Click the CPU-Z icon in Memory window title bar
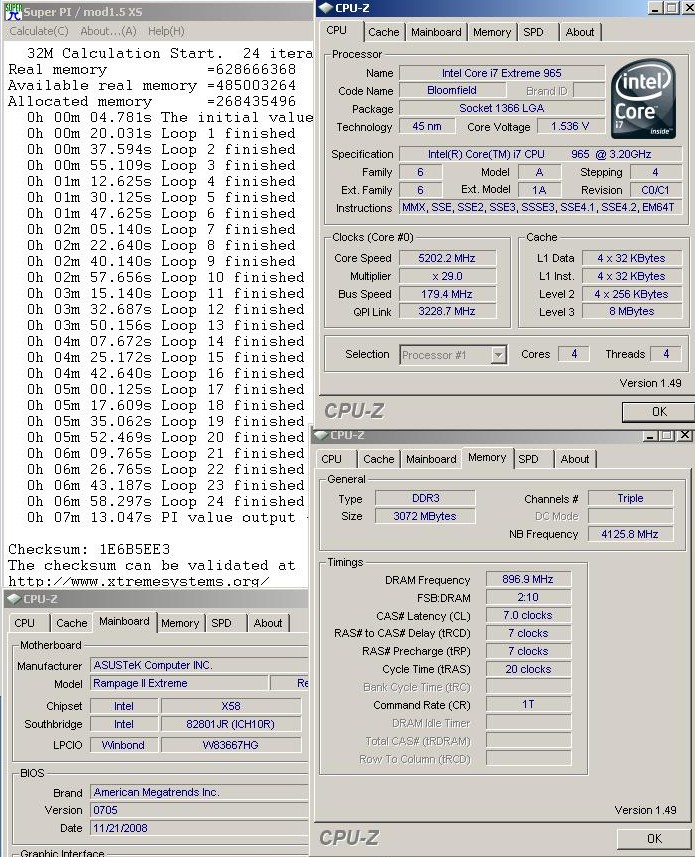The width and height of the screenshot is (695, 857). pyautogui.click(x=320, y=435)
